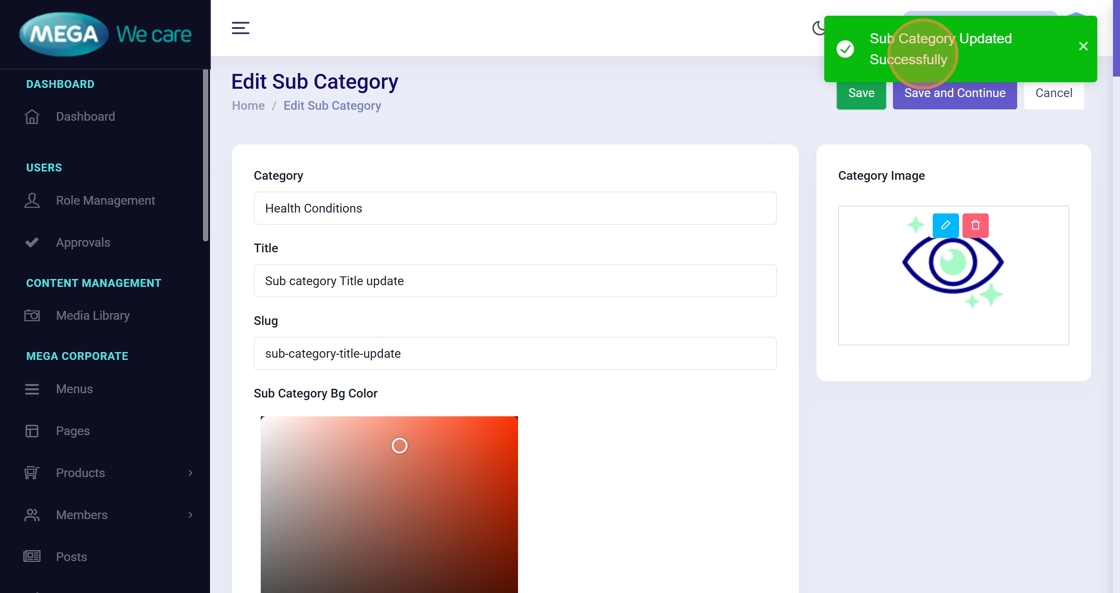
Task: Open the Pages sidebar item
Action: tap(73, 431)
